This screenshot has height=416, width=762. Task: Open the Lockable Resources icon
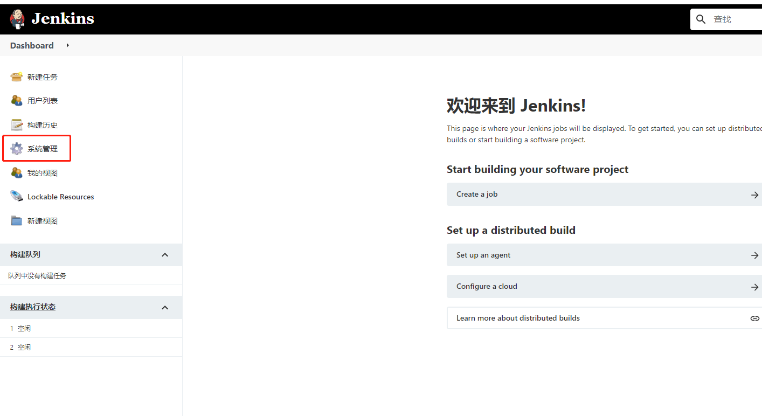tap(17, 196)
